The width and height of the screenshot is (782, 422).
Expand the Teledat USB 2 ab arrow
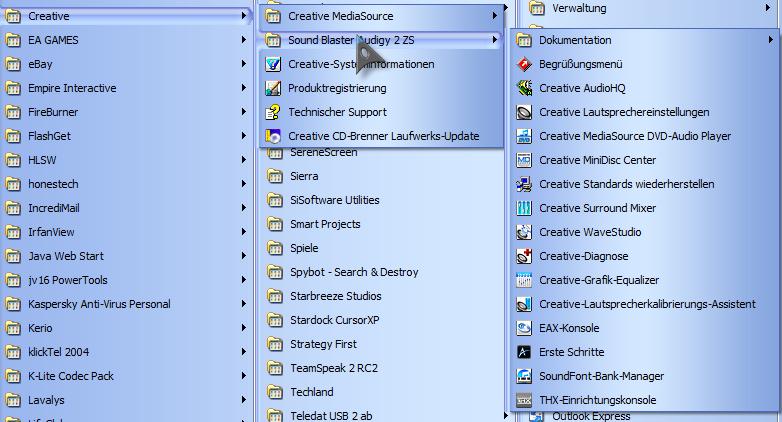point(506,416)
